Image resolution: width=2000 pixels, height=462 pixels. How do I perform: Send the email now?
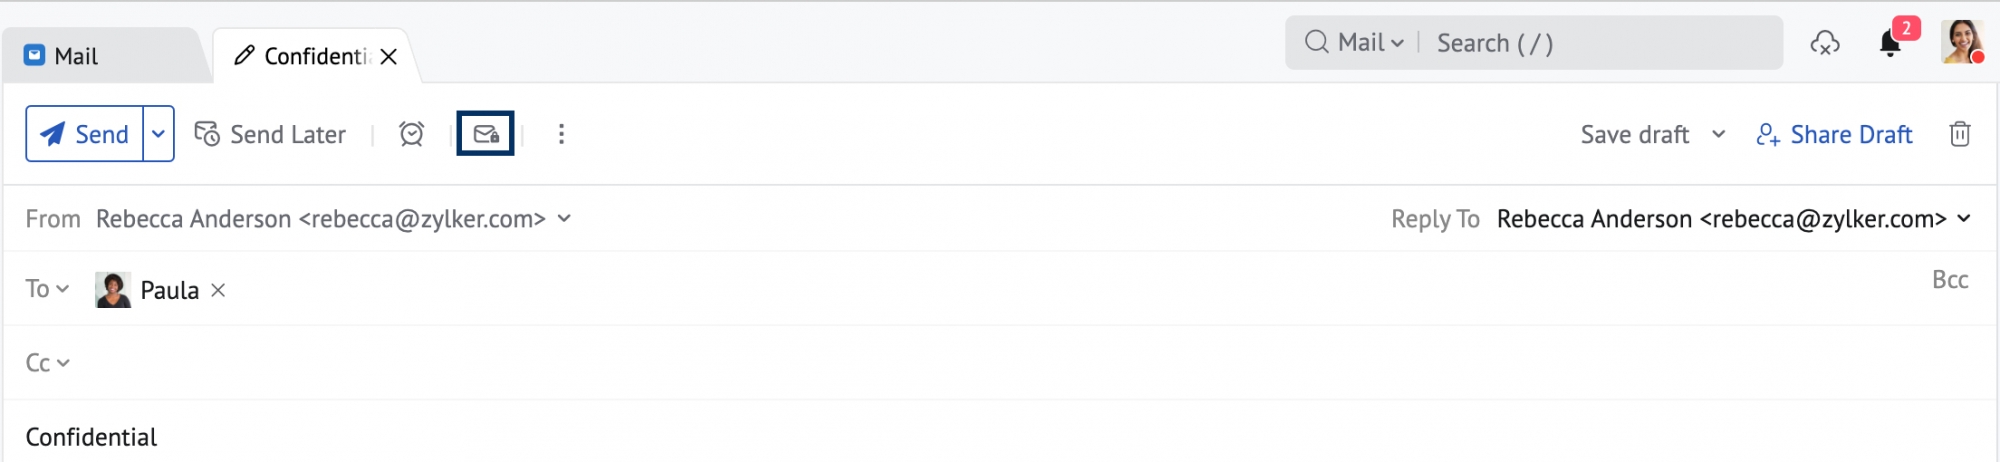[x=85, y=134]
